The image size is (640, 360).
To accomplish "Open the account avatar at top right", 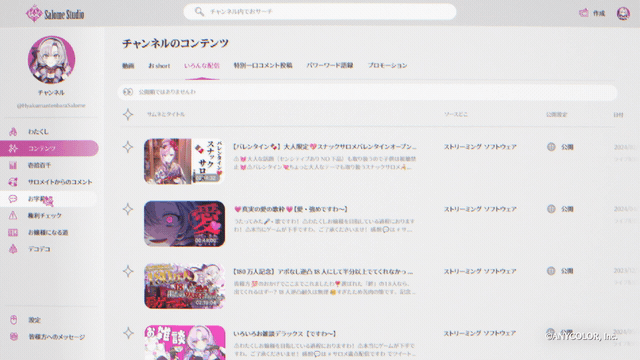I will coord(623,13).
